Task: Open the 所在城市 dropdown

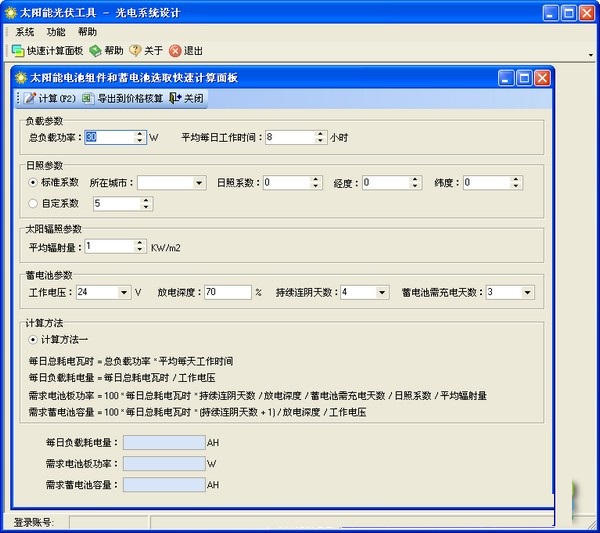Action: point(199,183)
